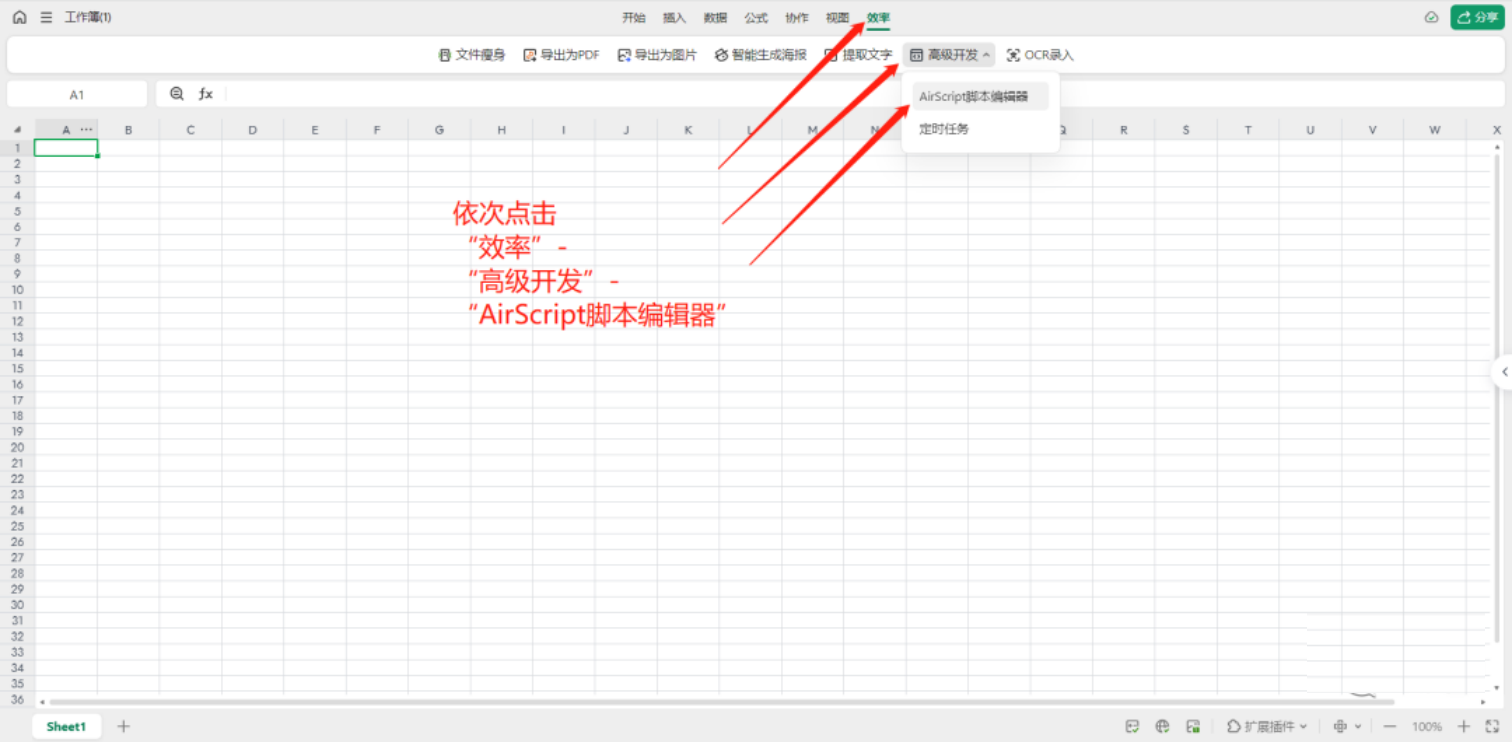Switch to the 开始 tab
This screenshot has width=1512, height=742.
[634, 18]
